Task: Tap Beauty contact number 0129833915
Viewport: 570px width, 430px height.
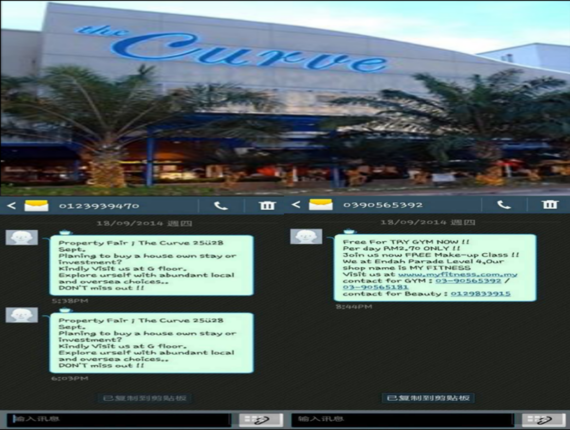Action: point(481,294)
